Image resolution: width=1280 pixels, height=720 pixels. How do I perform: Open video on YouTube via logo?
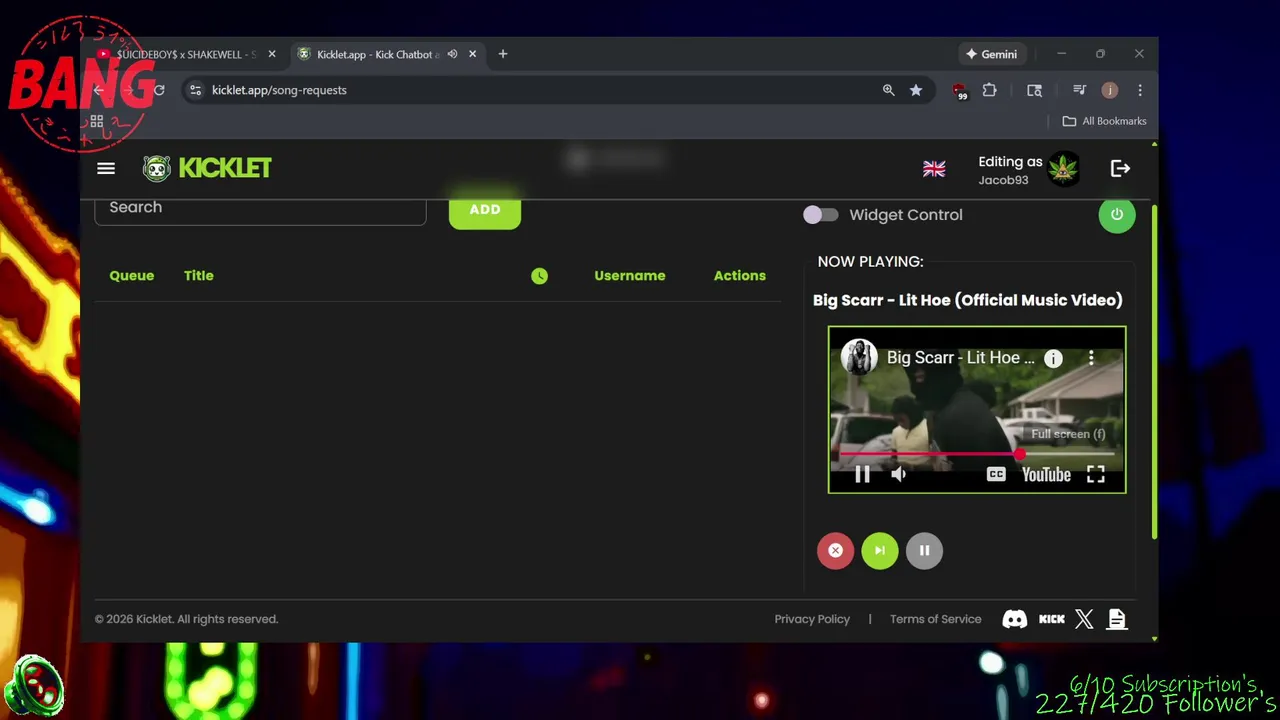coord(1046,475)
